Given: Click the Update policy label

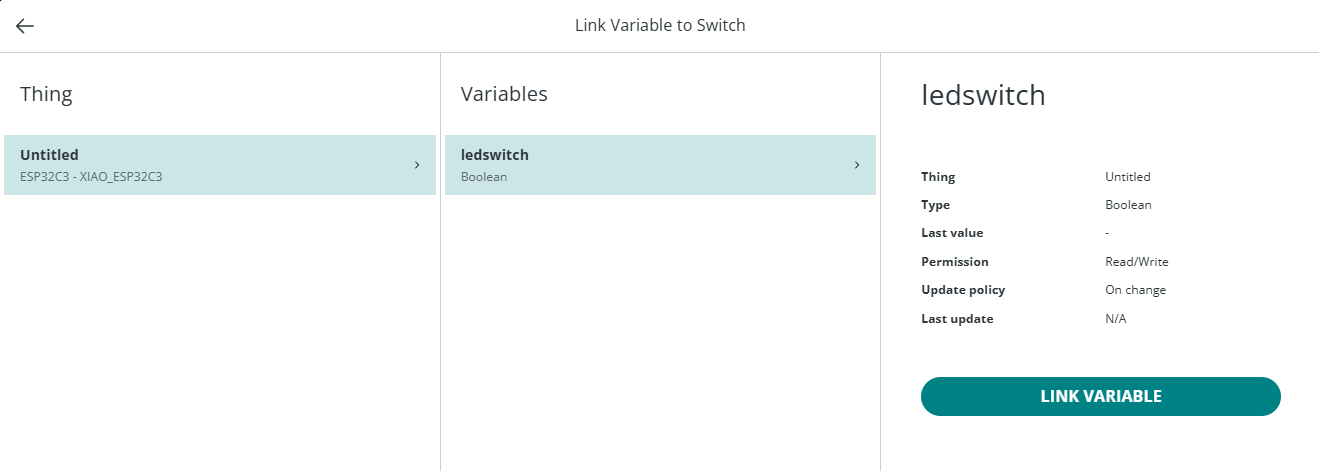Looking at the screenshot, I should click(x=962, y=290).
